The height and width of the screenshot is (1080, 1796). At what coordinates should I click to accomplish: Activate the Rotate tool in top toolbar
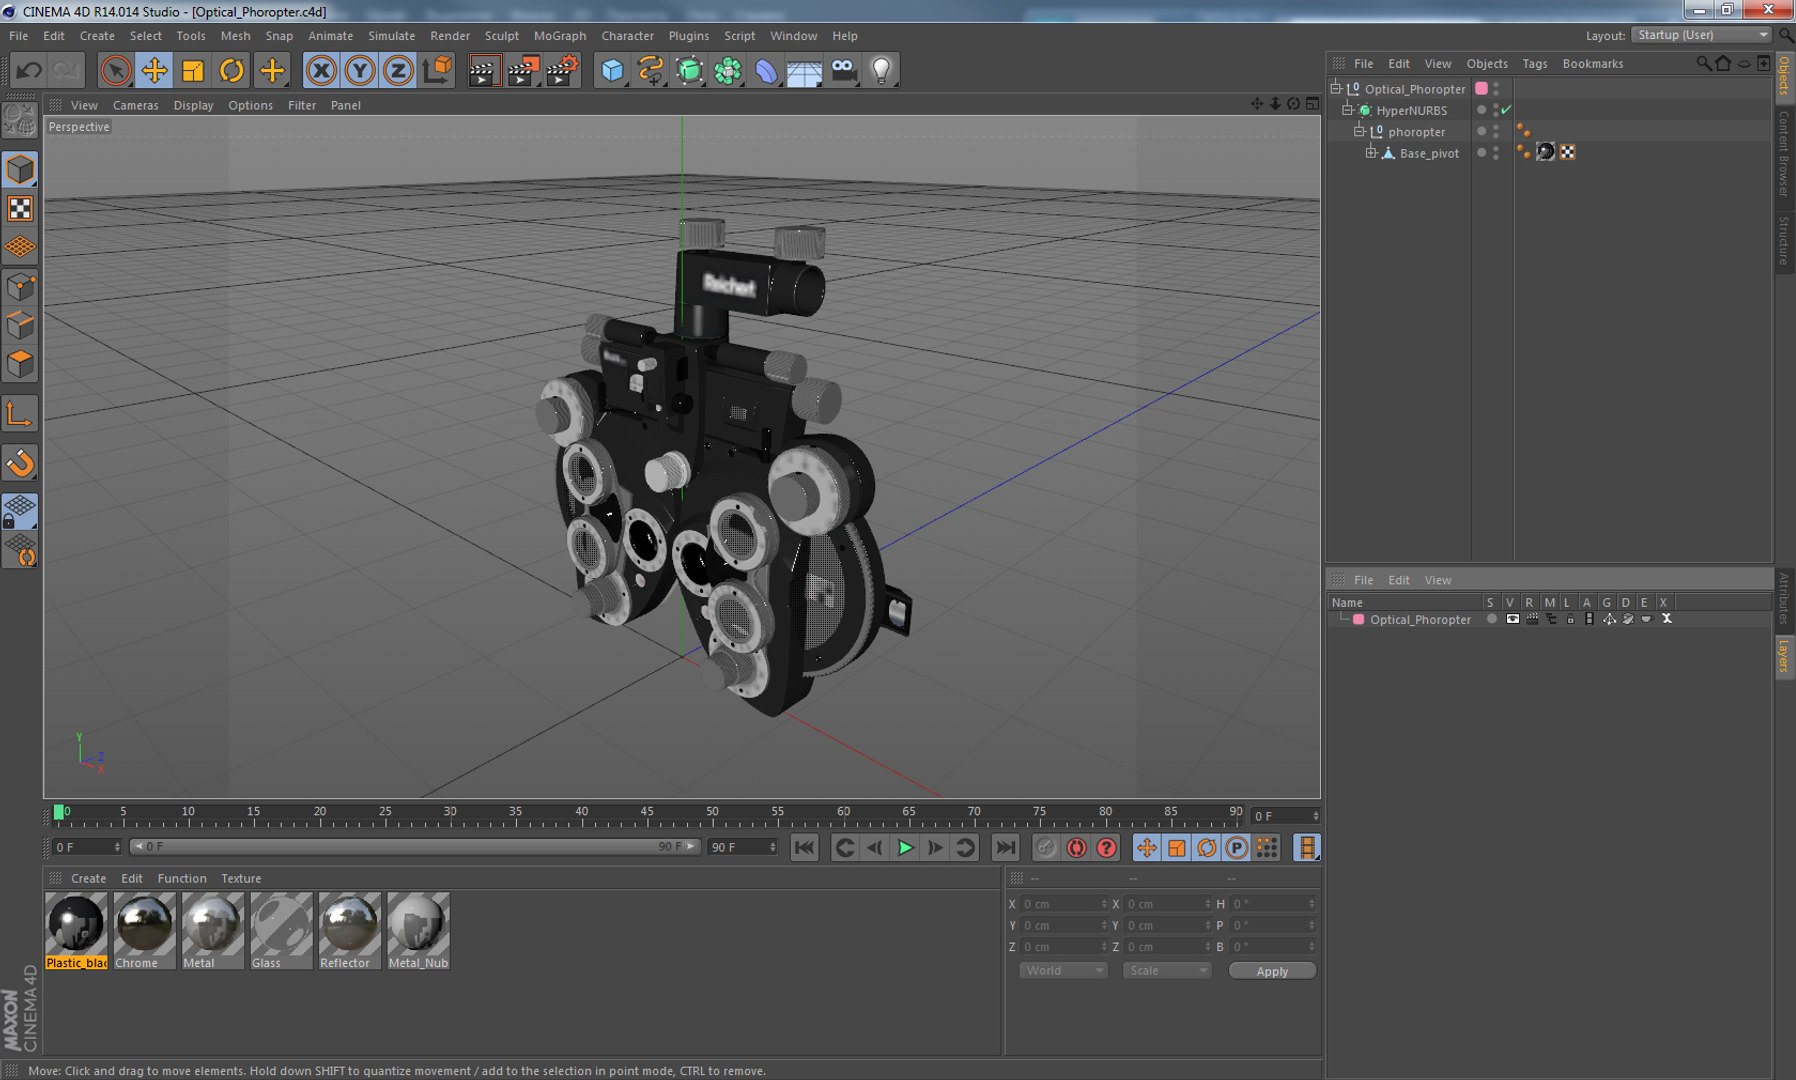coord(232,70)
